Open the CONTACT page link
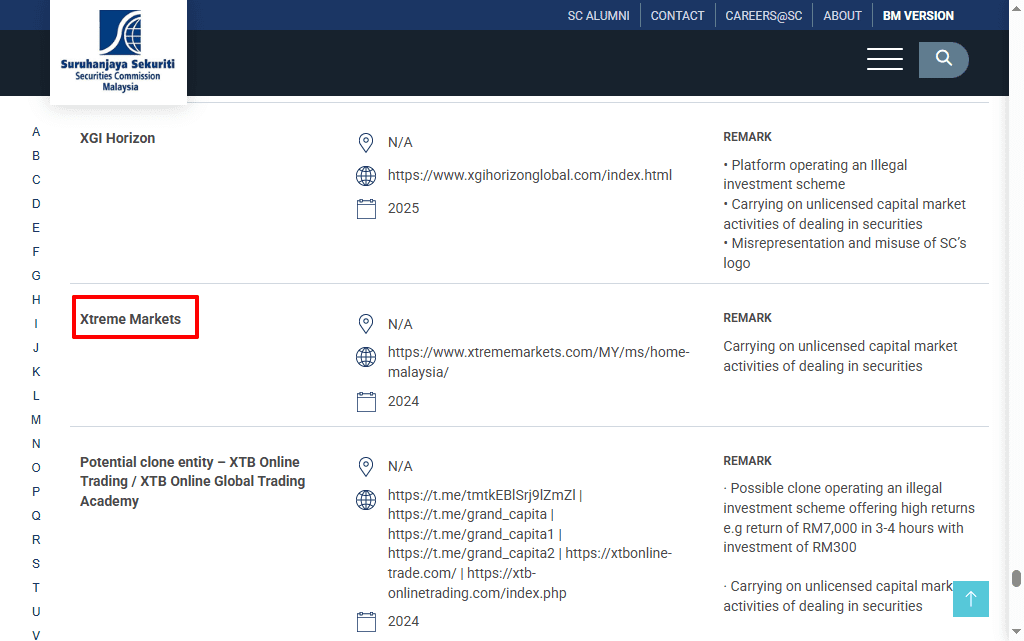 677,16
